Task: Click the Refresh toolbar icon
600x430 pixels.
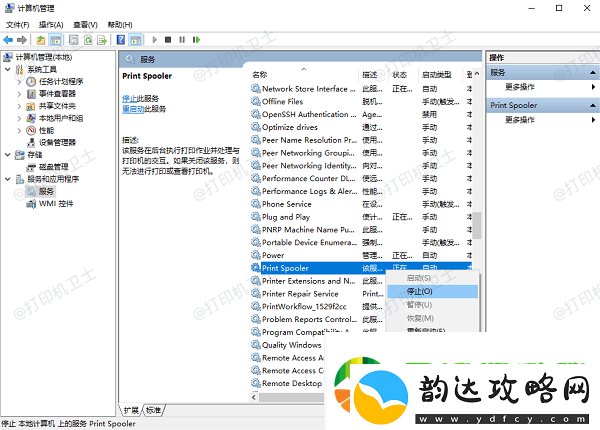Action: pos(88,40)
